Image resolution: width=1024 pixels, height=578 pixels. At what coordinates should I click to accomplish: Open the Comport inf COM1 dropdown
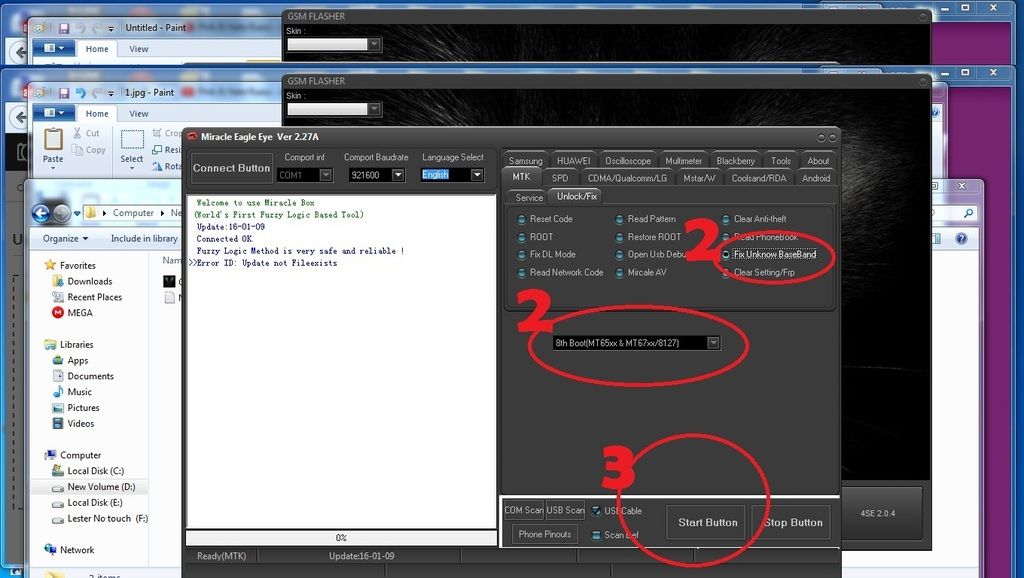(x=325, y=175)
